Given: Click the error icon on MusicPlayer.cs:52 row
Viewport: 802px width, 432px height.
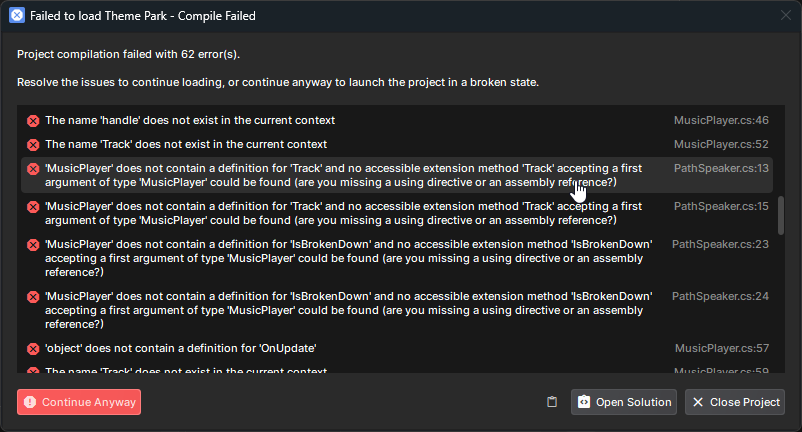Looking at the screenshot, I should tap(33, 145).
